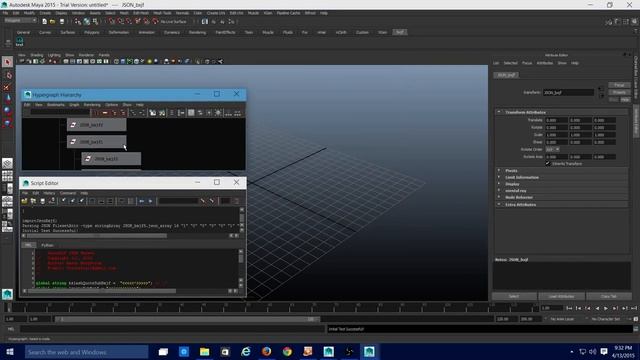
Task: Click the Load Attributes button
Action: [562, 296]
